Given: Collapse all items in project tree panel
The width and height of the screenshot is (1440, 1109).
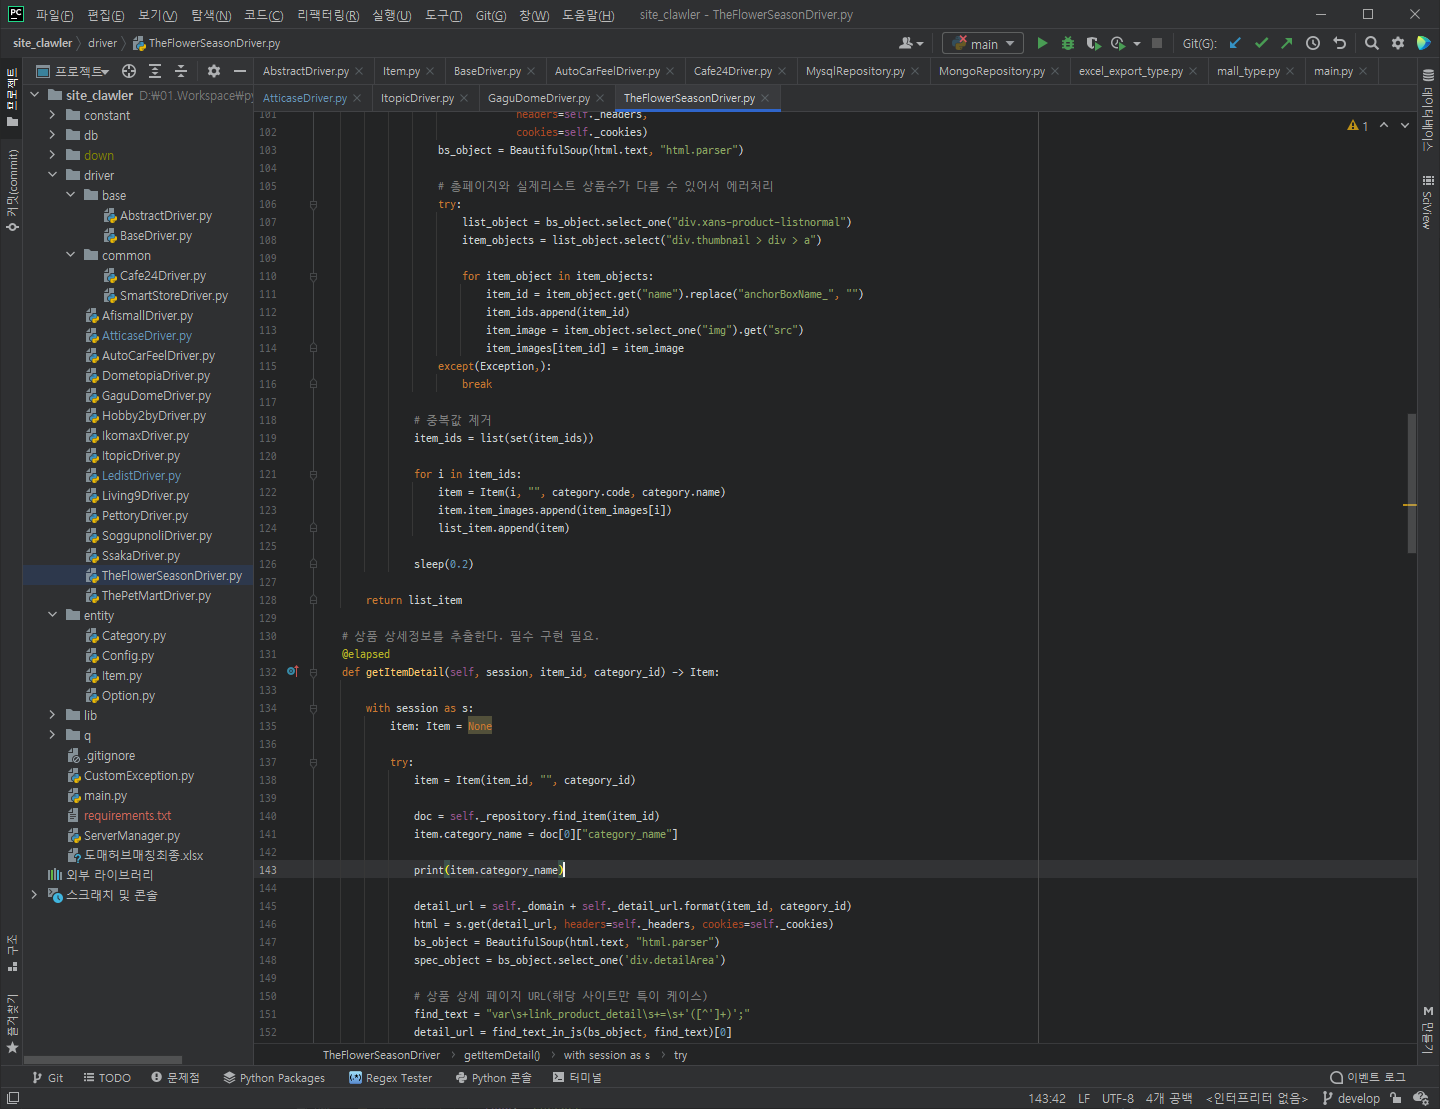Looking at the screenshot, I should tap(181, 71).
